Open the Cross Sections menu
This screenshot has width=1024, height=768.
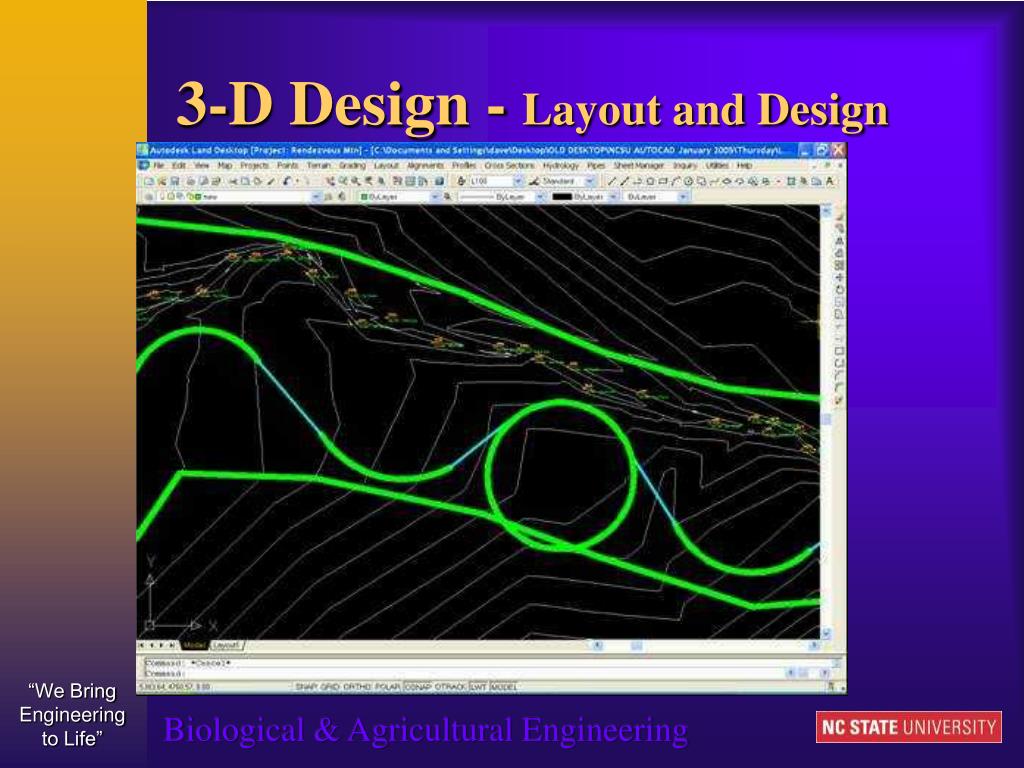pyautogui.click(x=509, y=166)
